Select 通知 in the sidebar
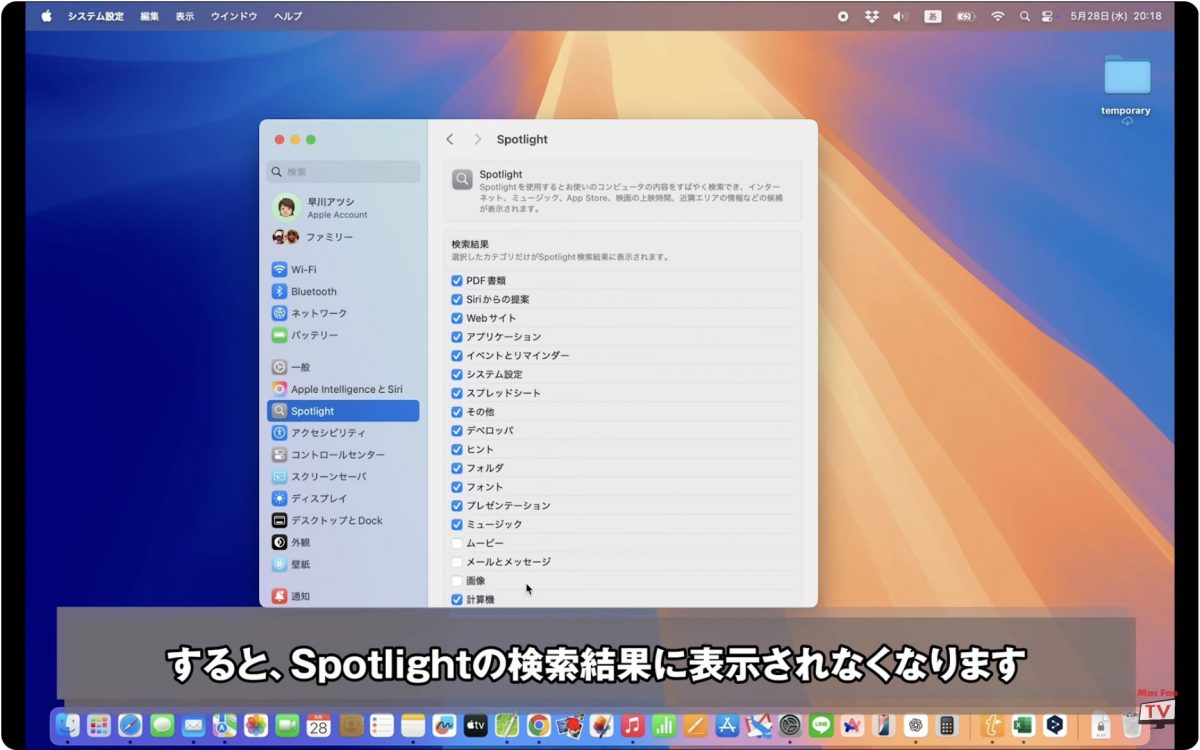 (343, 596)
